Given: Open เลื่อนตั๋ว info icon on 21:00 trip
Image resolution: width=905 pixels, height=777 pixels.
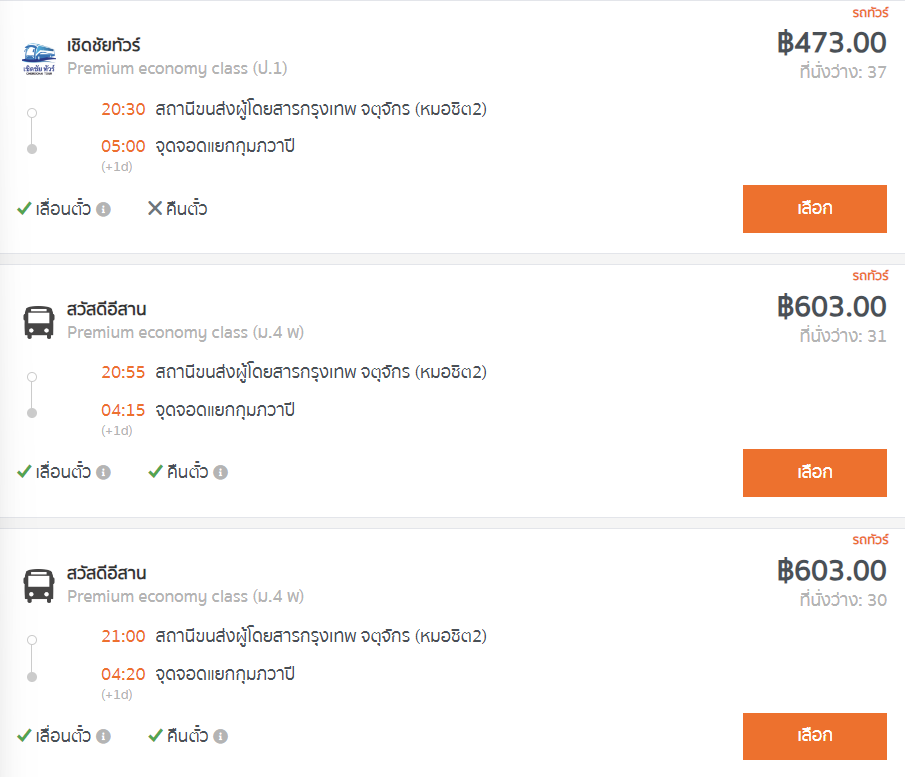Looking at the screenshot, I should pos(103,737).
